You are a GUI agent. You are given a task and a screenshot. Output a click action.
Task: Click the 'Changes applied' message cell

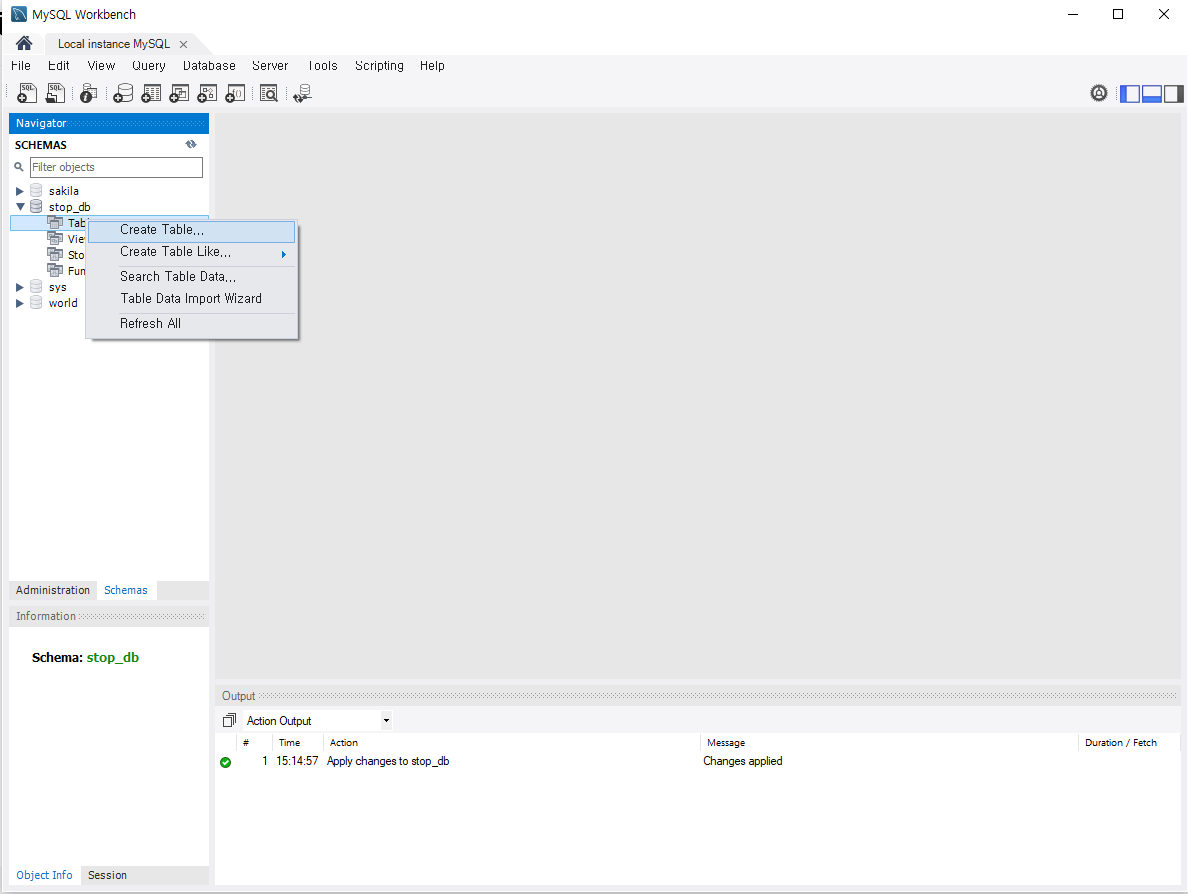pyautogui.click(x=742, y=761)
